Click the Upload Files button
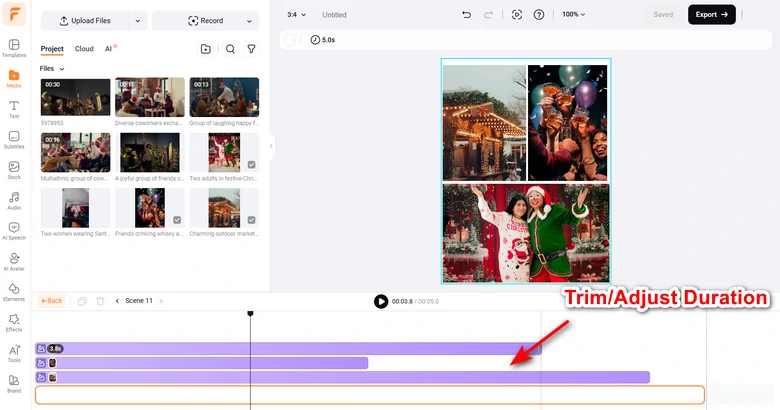780x410 pixels. click(x=86, y=21)
